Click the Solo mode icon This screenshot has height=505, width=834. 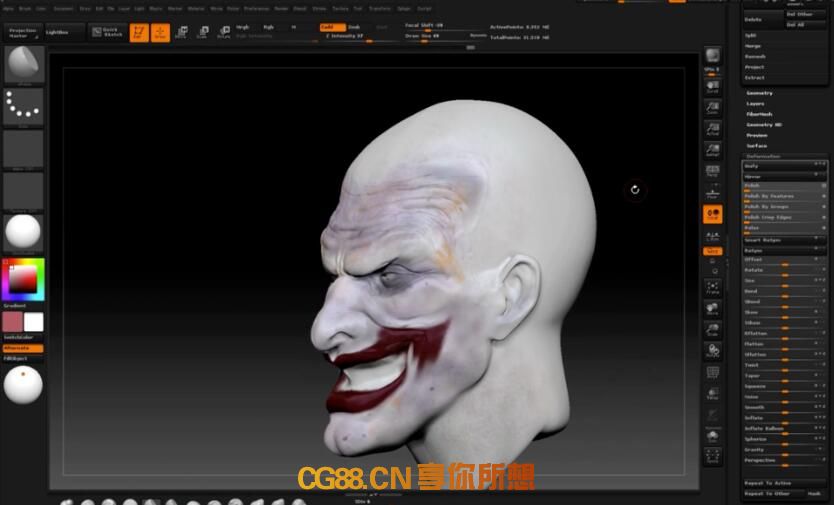coord(712,436)
